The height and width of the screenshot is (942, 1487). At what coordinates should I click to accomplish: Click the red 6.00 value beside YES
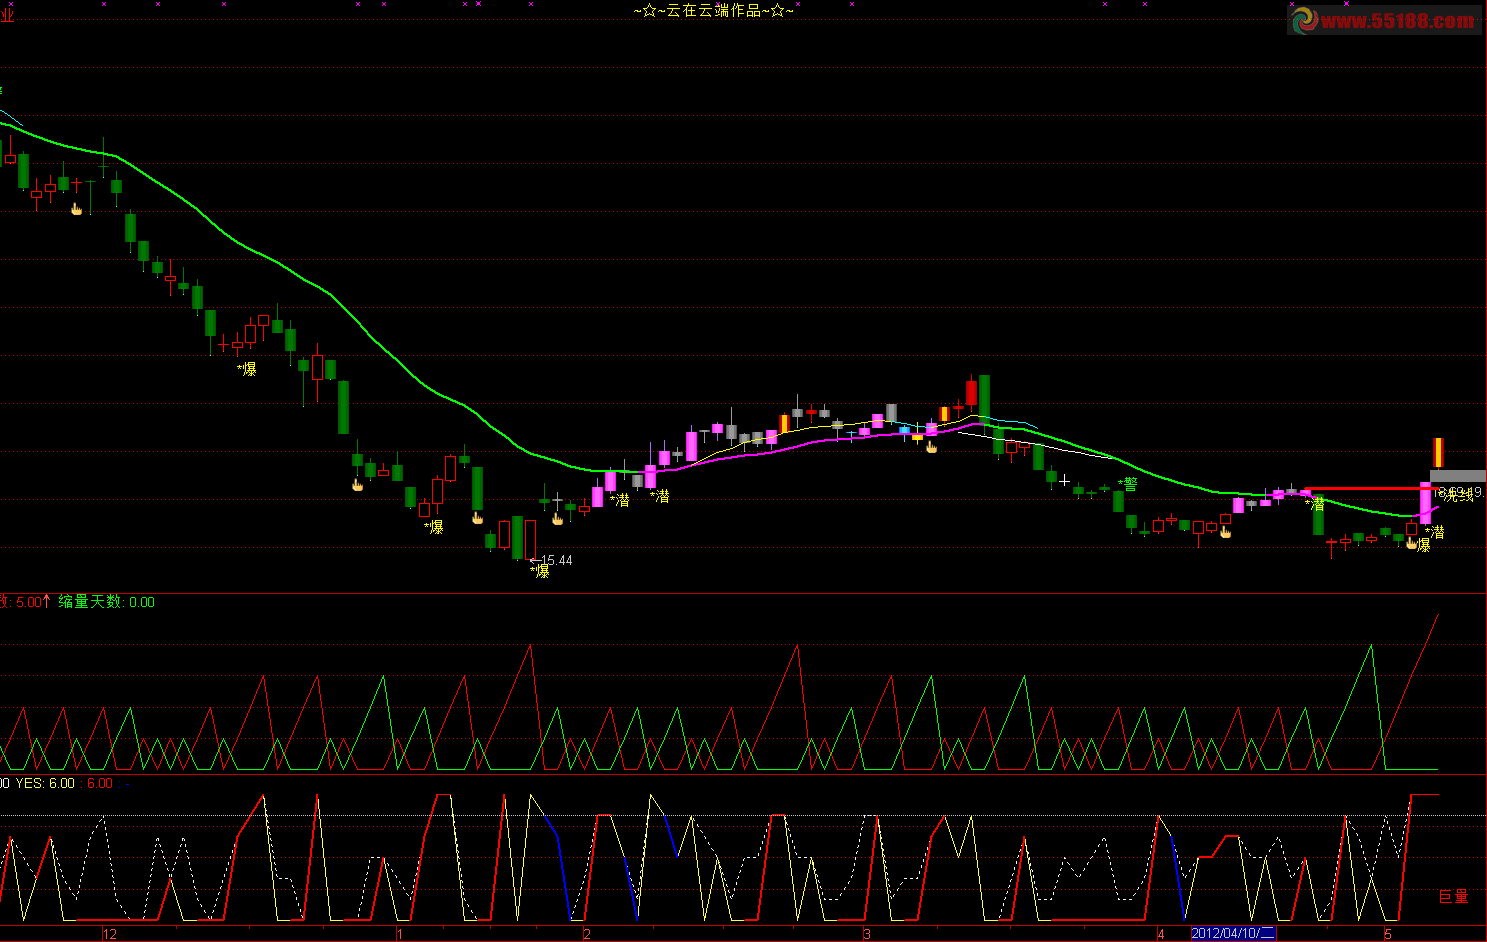point(99,783)
